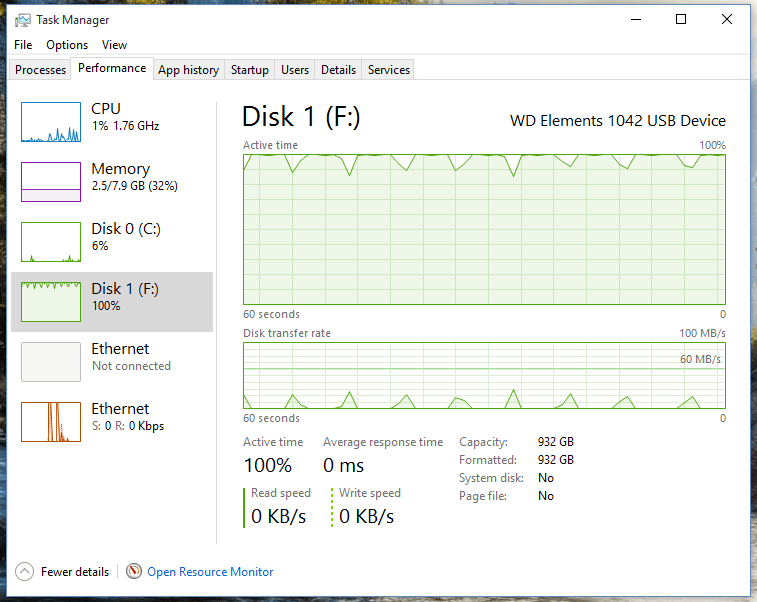Click the WD Elements 1042 USB Device text
Screen dimensions: 757x602
(618, 121)
